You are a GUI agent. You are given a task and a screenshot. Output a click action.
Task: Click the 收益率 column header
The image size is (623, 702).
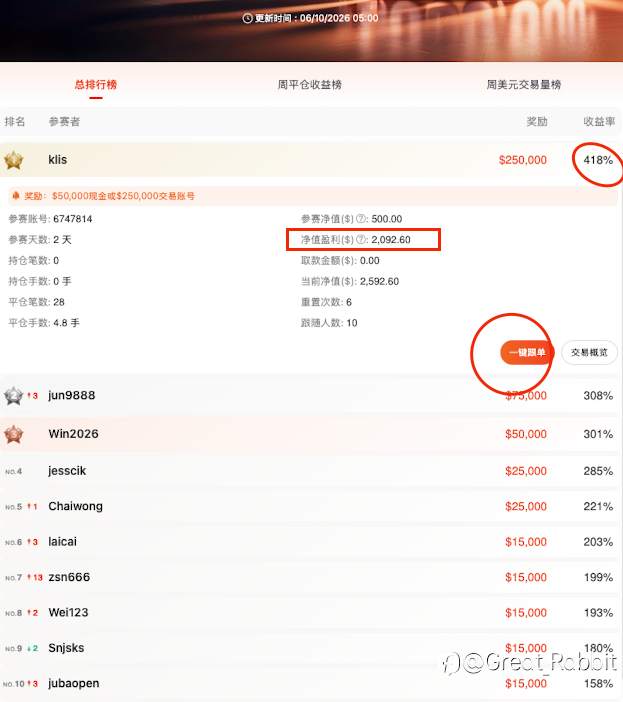(x=599, y=121)
